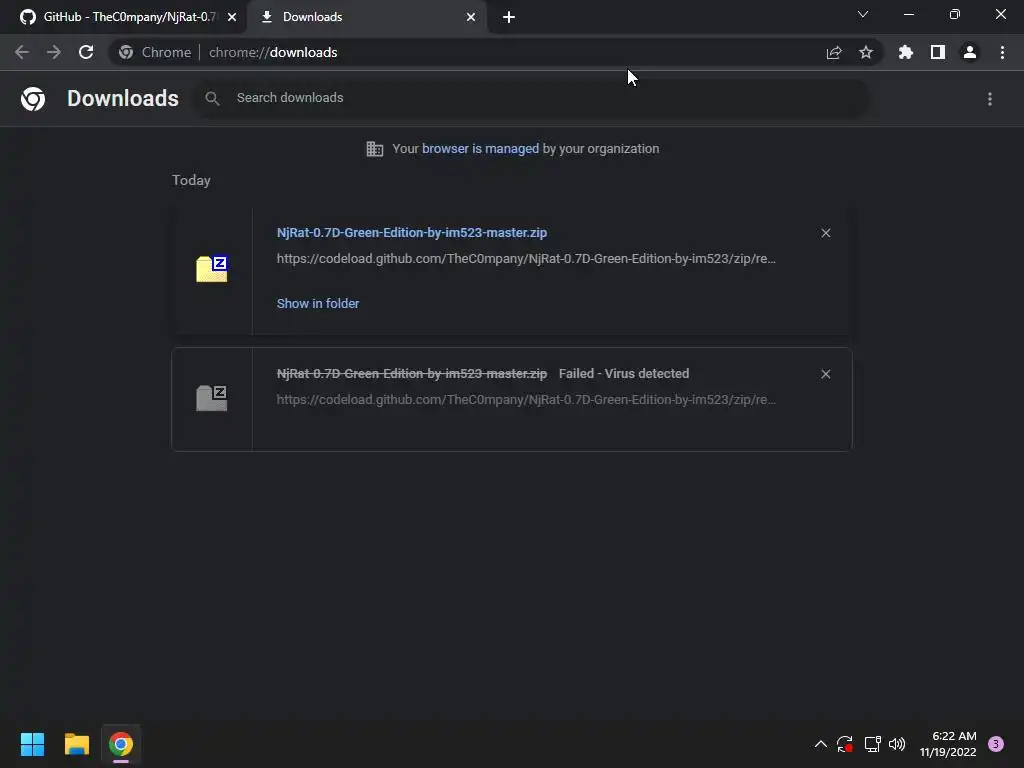Open the Extensions puzzle icon
This screenshot has width=1024, height=768.
point(906,52)
